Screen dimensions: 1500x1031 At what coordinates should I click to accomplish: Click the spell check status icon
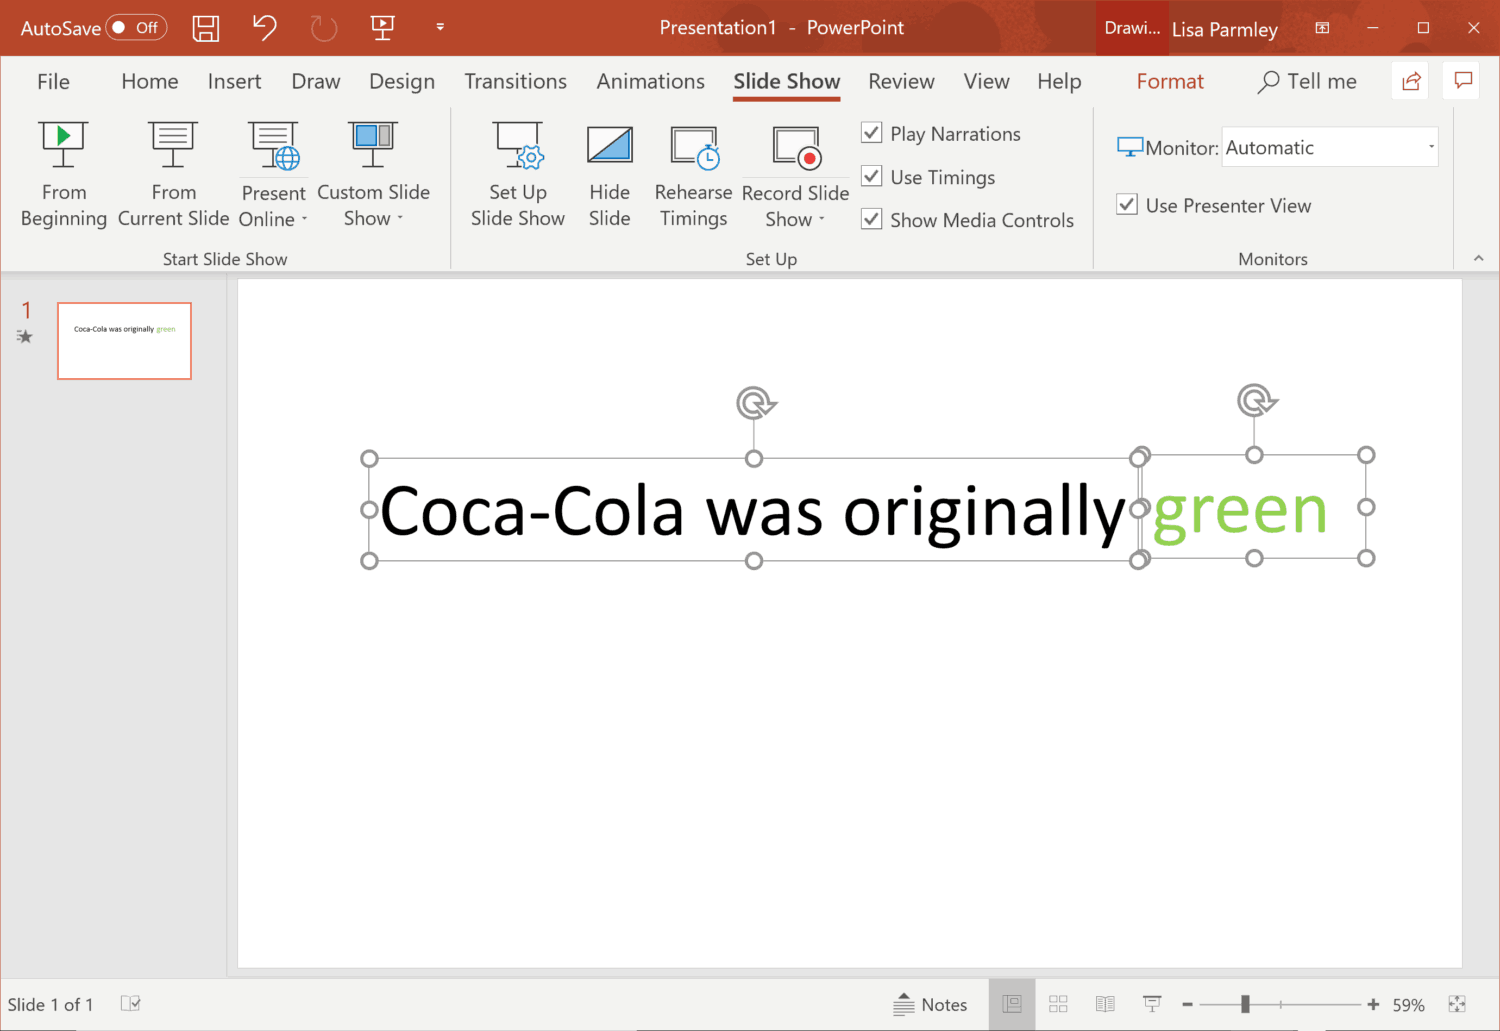tap(130, 1004)
